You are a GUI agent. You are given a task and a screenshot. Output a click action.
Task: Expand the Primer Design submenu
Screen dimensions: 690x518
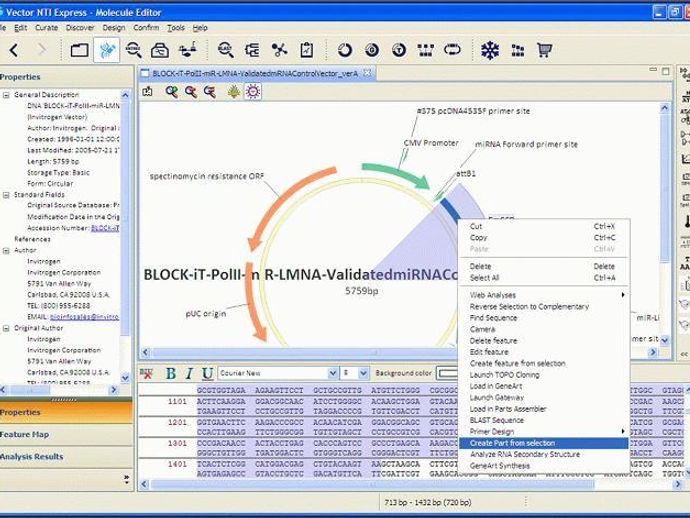tap(543, 432)
